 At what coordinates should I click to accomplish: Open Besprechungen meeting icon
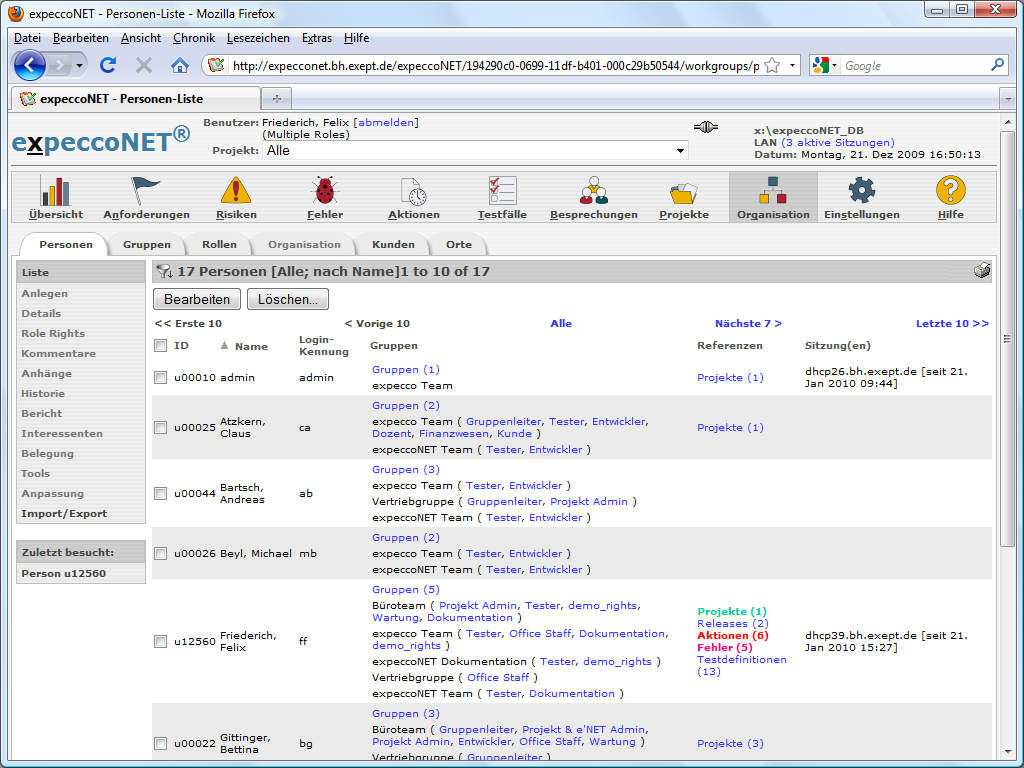(593, 191)
